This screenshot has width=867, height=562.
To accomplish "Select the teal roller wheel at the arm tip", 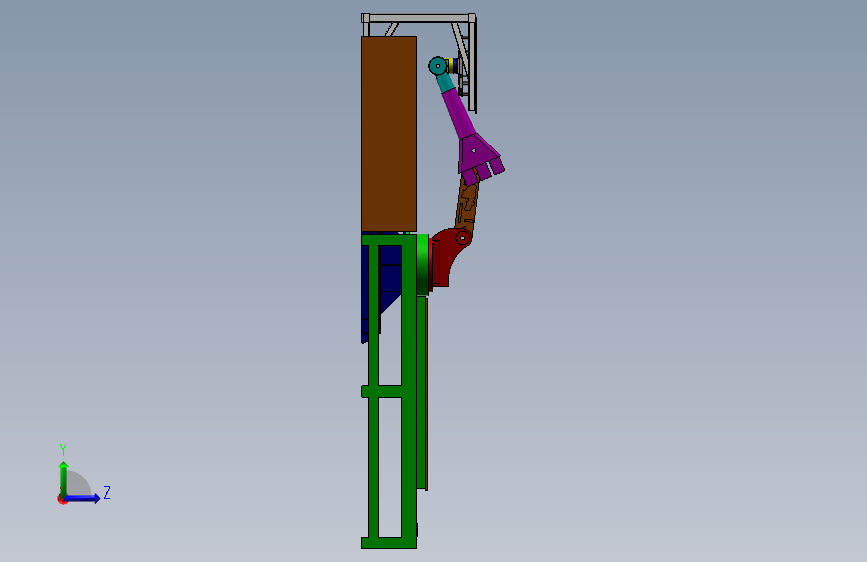I will pos(437,66).
